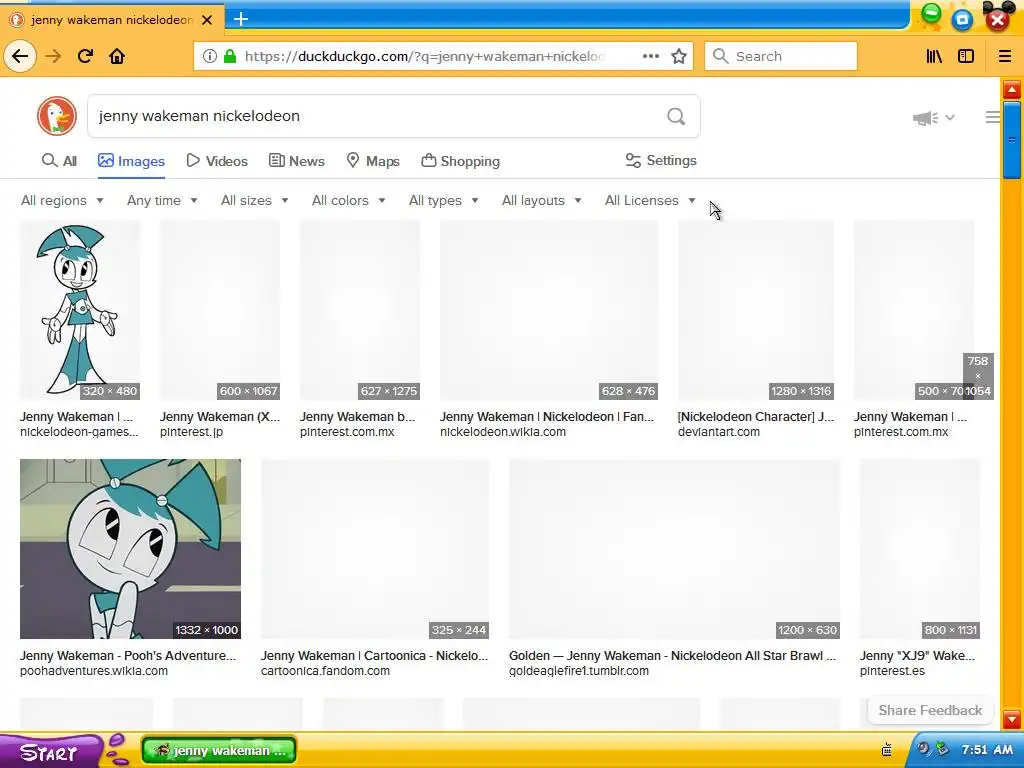The height and width of the screenshot is (768, 1024).
Task: Click the round system tray icon next to the clock
Action: click(924, 749)
